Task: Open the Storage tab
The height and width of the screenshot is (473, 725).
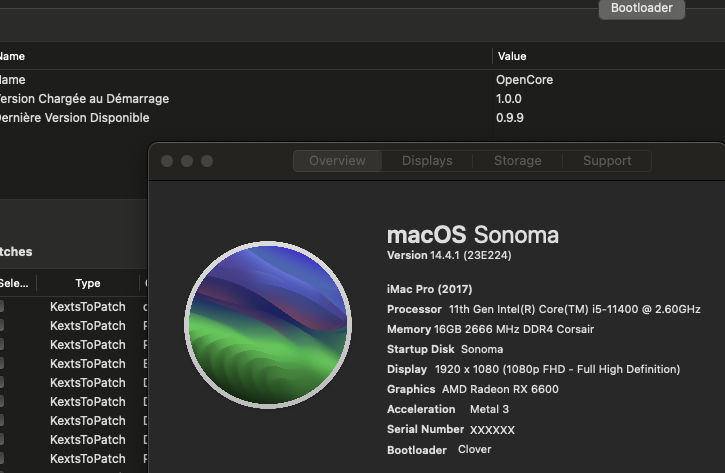Action: pos(517,161)
